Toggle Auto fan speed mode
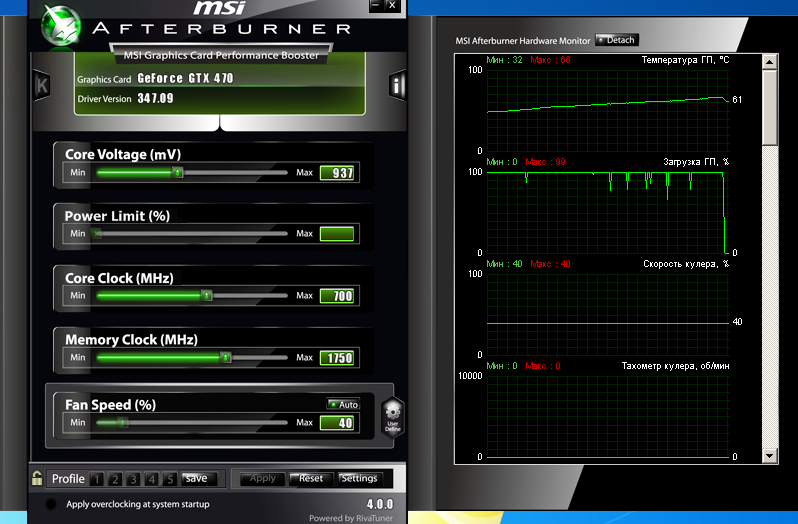The width and height of the screenshot is (798, 524). [x=344, y=404]
